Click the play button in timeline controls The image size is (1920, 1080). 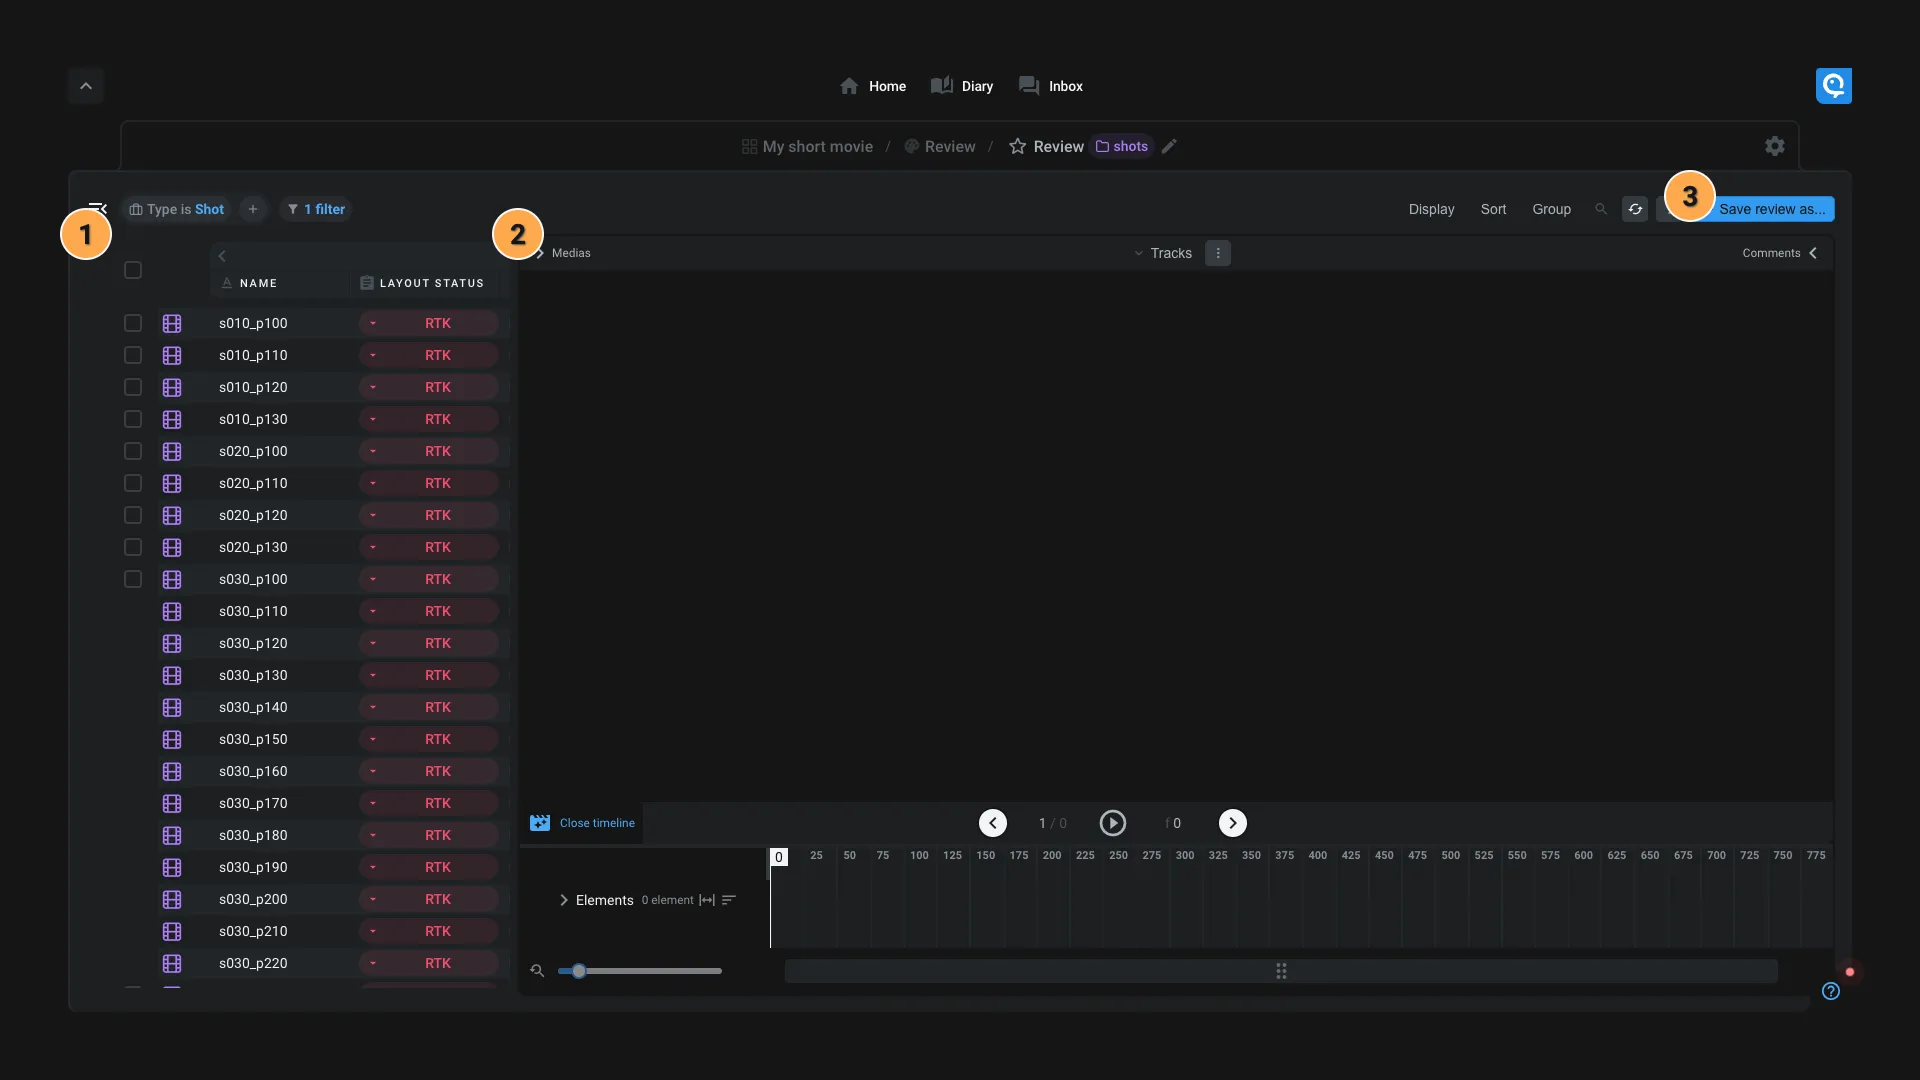point(1112,823)
